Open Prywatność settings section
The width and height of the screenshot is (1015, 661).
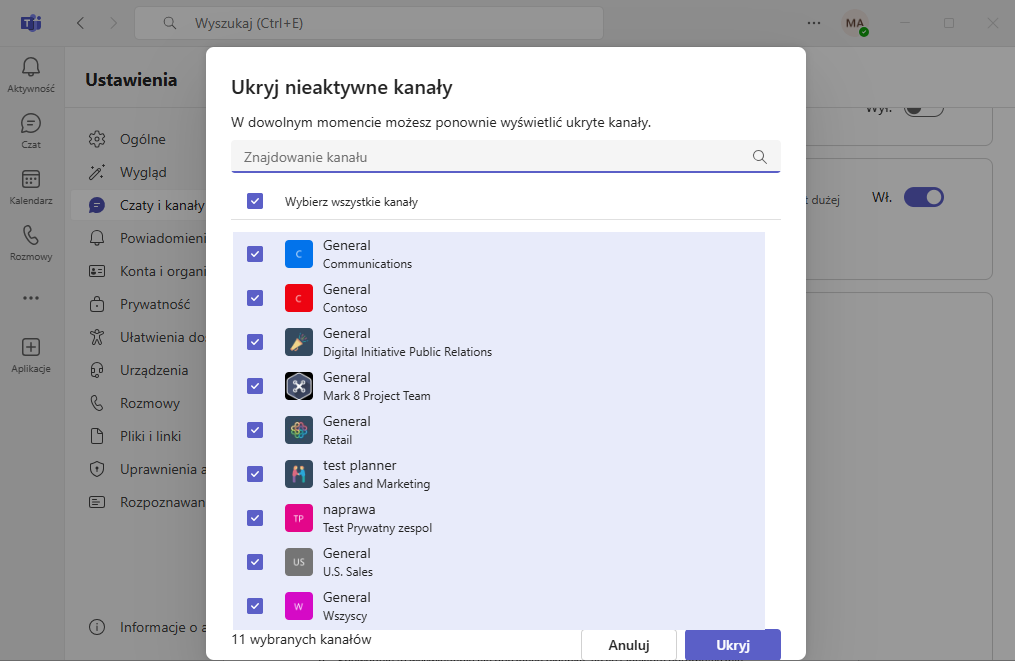(x=139, y=304)
